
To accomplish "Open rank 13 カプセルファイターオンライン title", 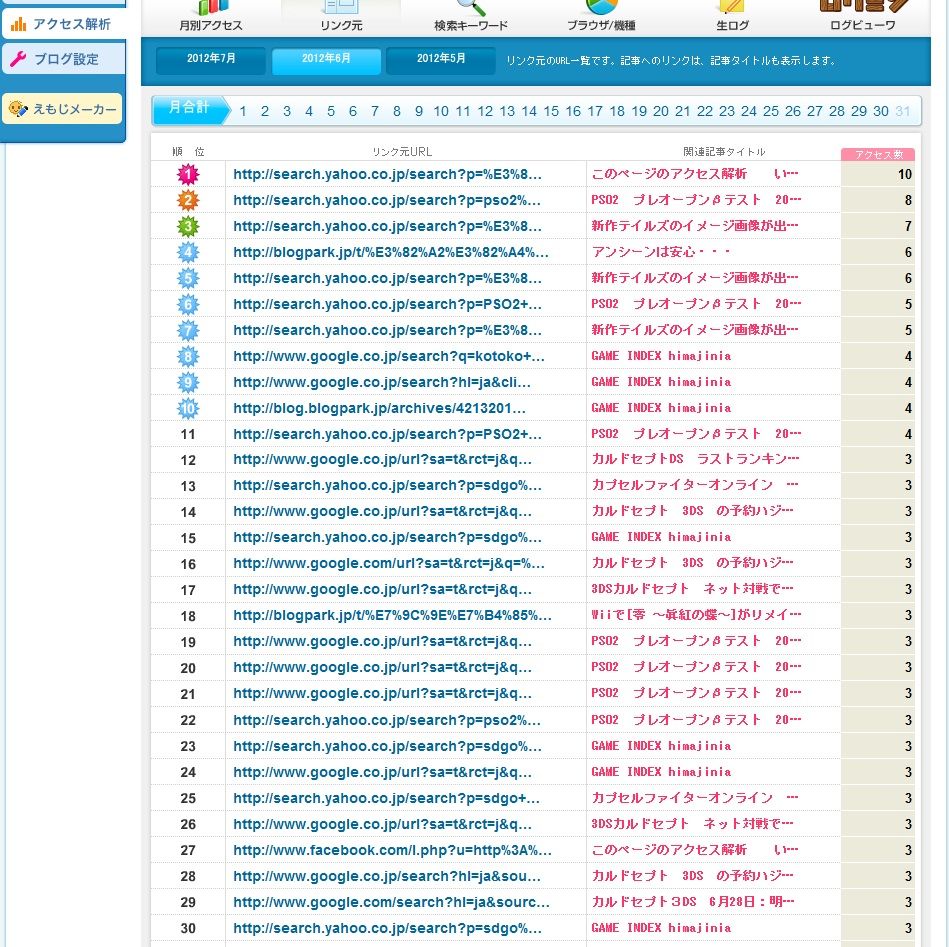I will coord(695,485).
